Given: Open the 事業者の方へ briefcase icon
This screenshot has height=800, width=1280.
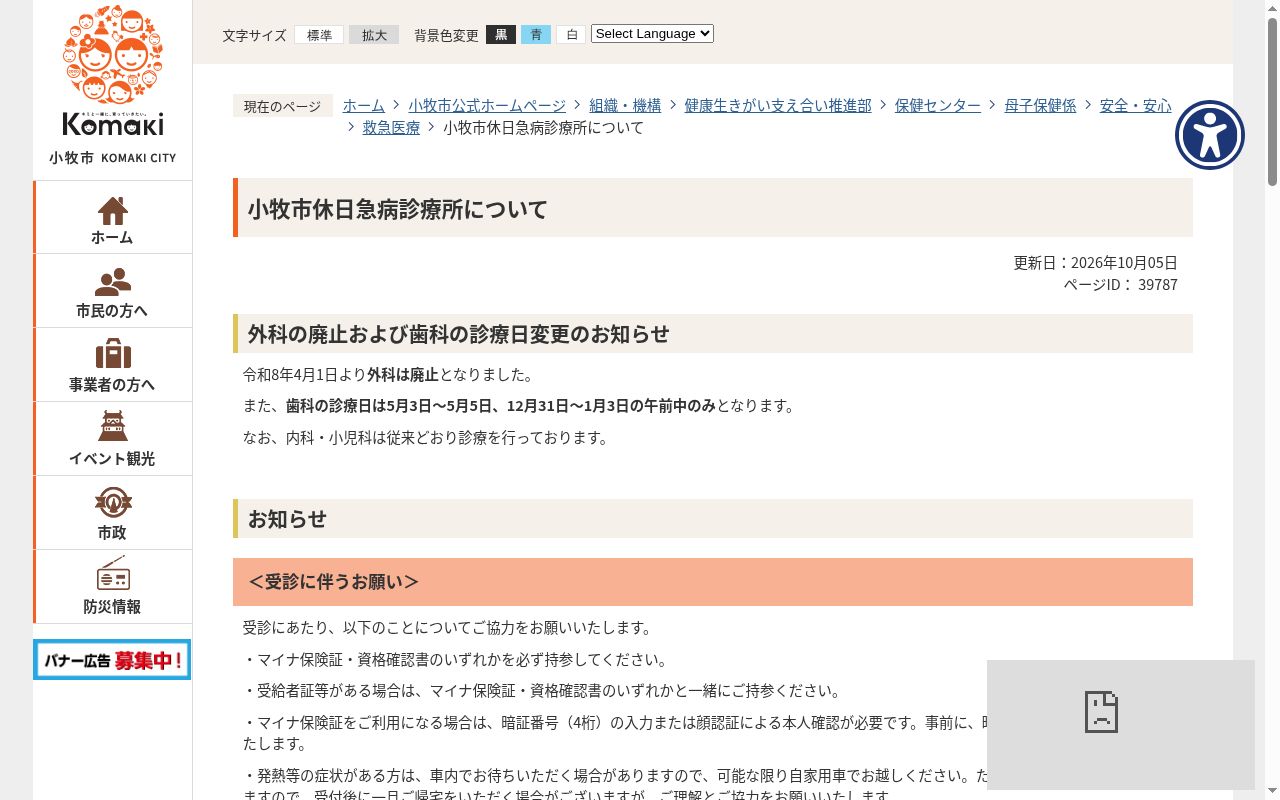Looking at the screenshot, I should pos(113,354).
